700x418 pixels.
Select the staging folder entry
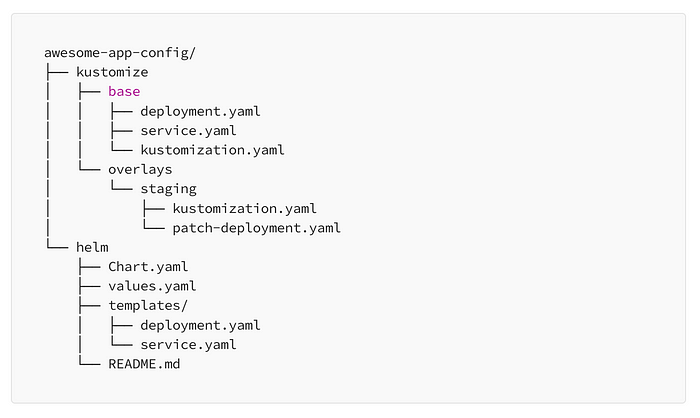tap(168, 189)
